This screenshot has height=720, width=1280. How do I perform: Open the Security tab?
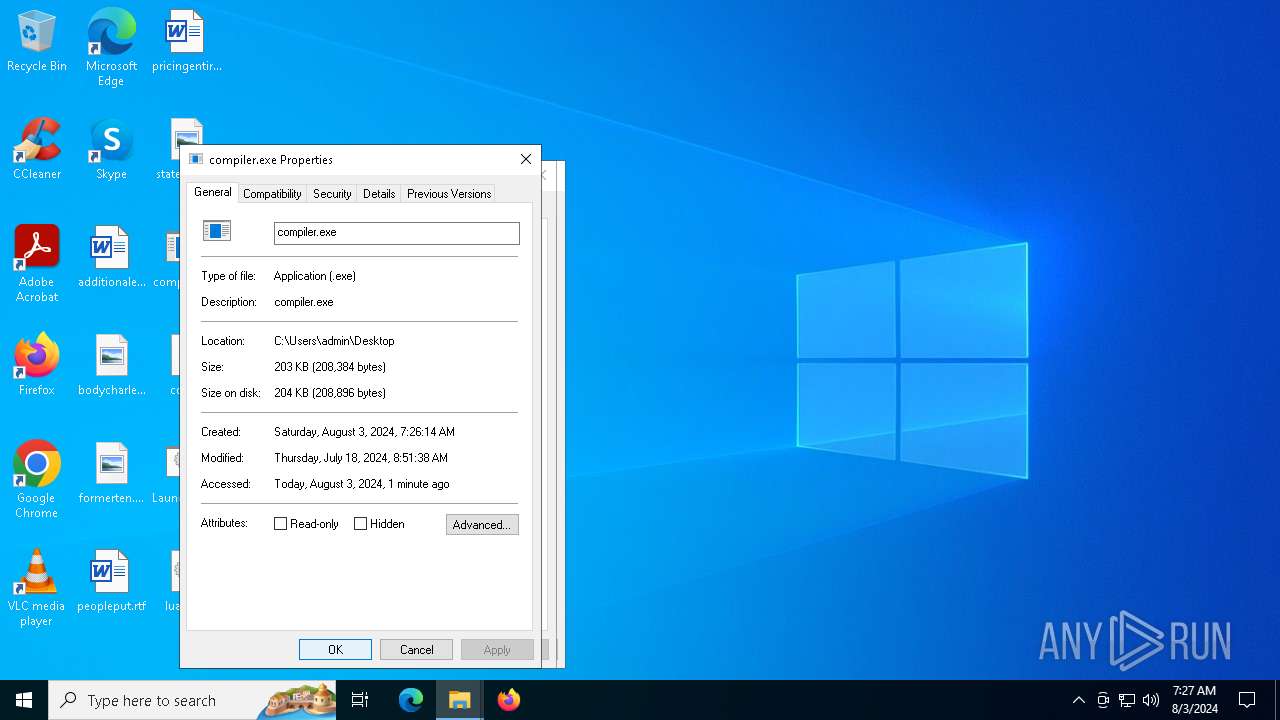(332, 194)
